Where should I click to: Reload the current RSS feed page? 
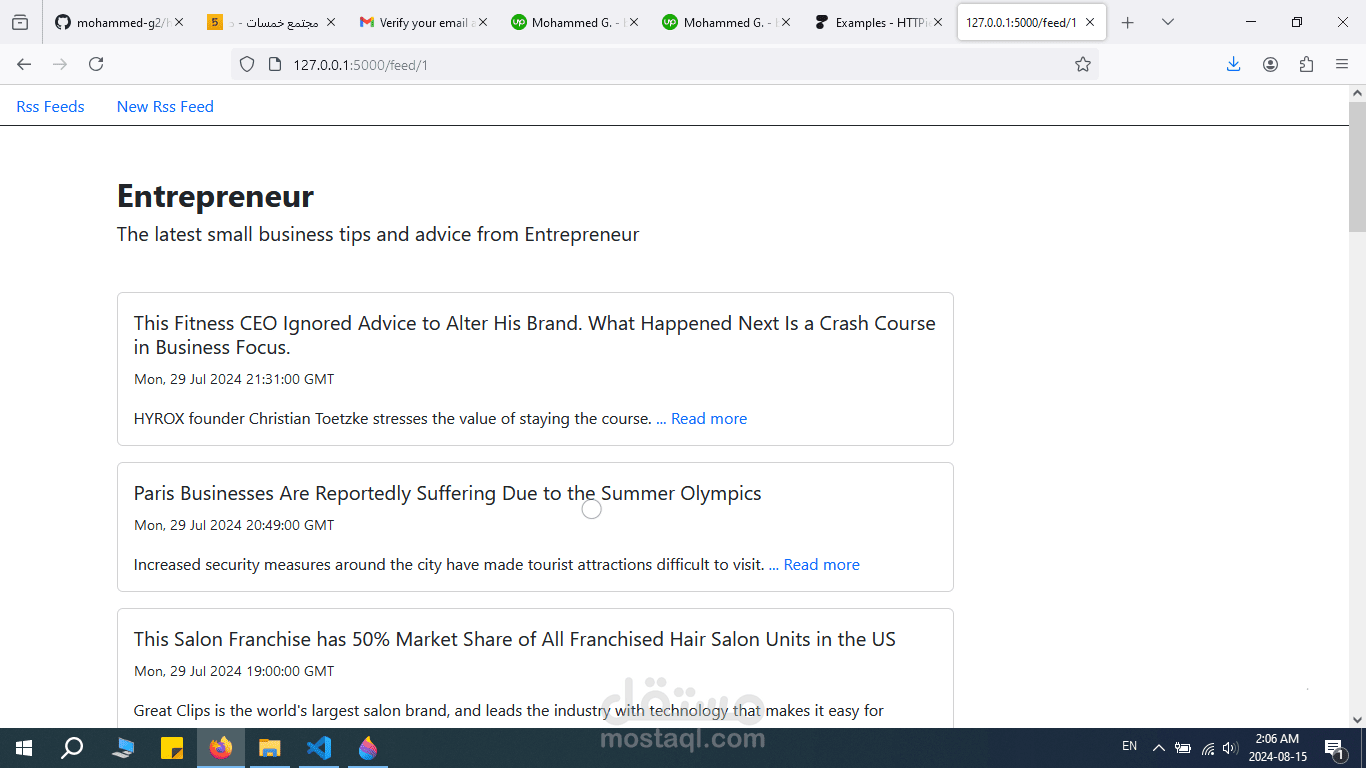pyautogui.click(x=96, y=64)
